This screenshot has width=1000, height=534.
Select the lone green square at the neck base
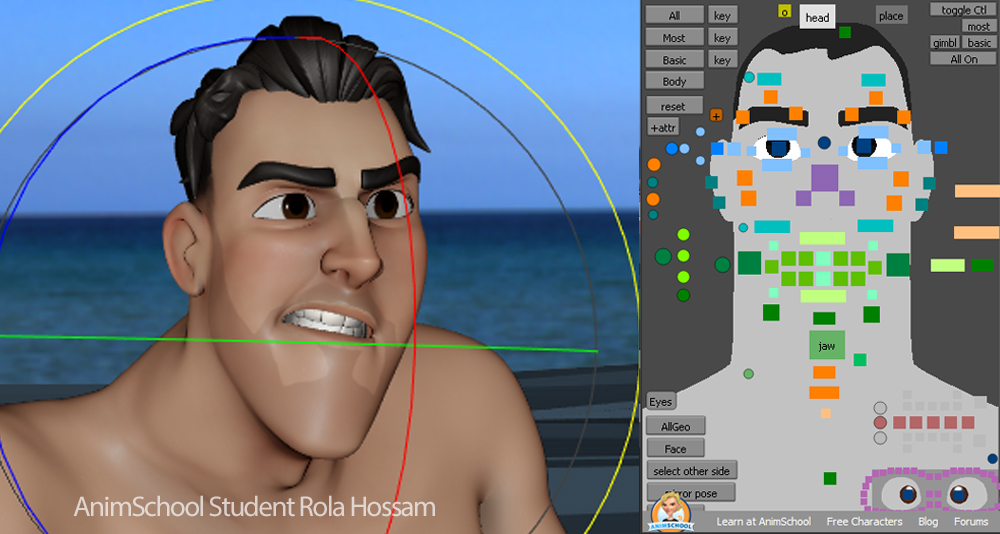[830, 478]
